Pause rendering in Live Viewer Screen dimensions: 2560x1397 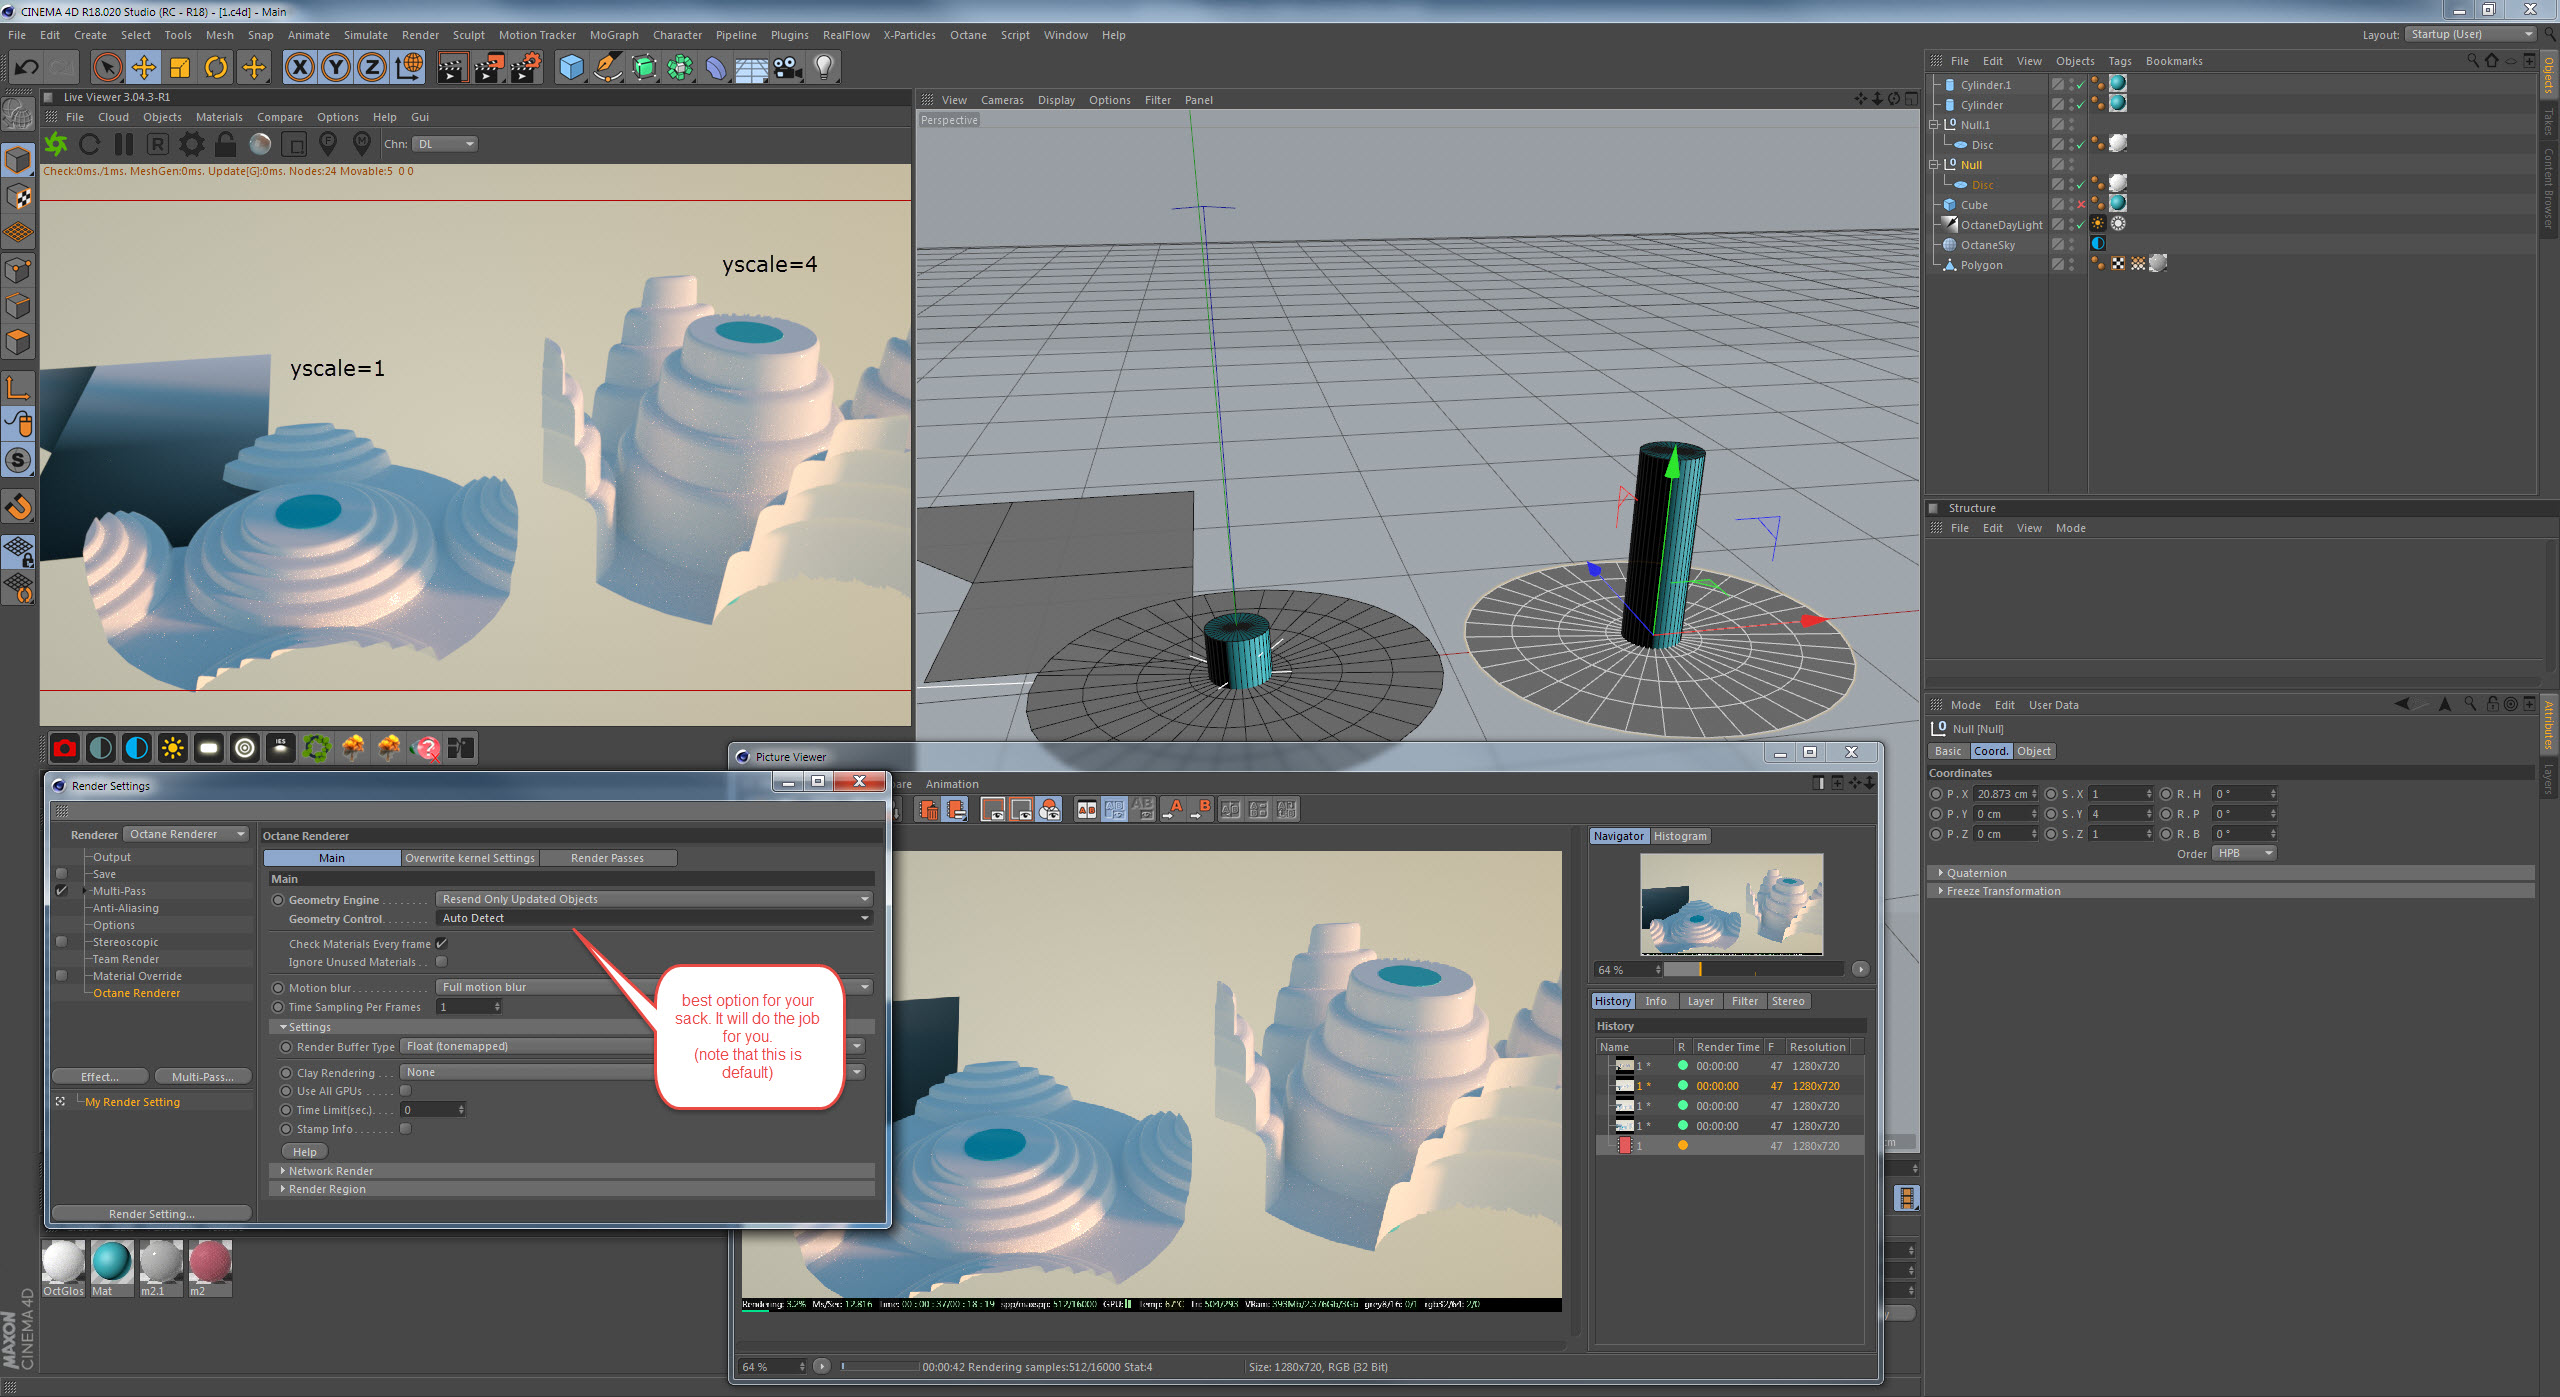point(124,144)
